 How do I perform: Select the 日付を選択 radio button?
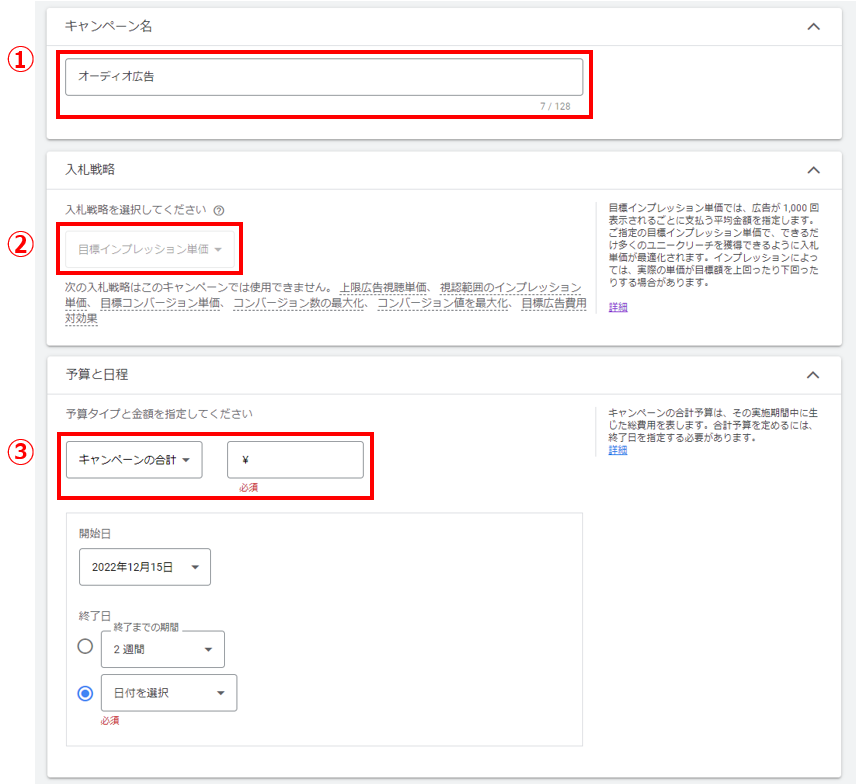tap(86, 693)
